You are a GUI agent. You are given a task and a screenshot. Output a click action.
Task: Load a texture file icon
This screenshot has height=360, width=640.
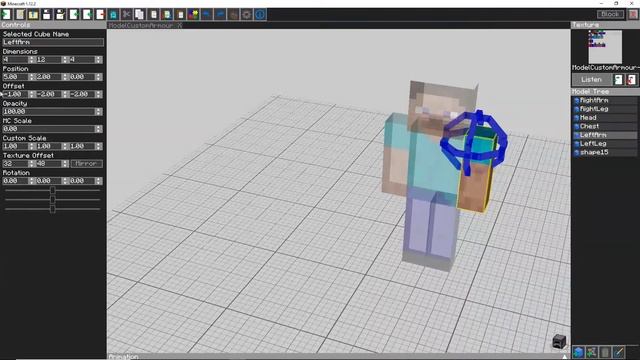coord(619,80)
